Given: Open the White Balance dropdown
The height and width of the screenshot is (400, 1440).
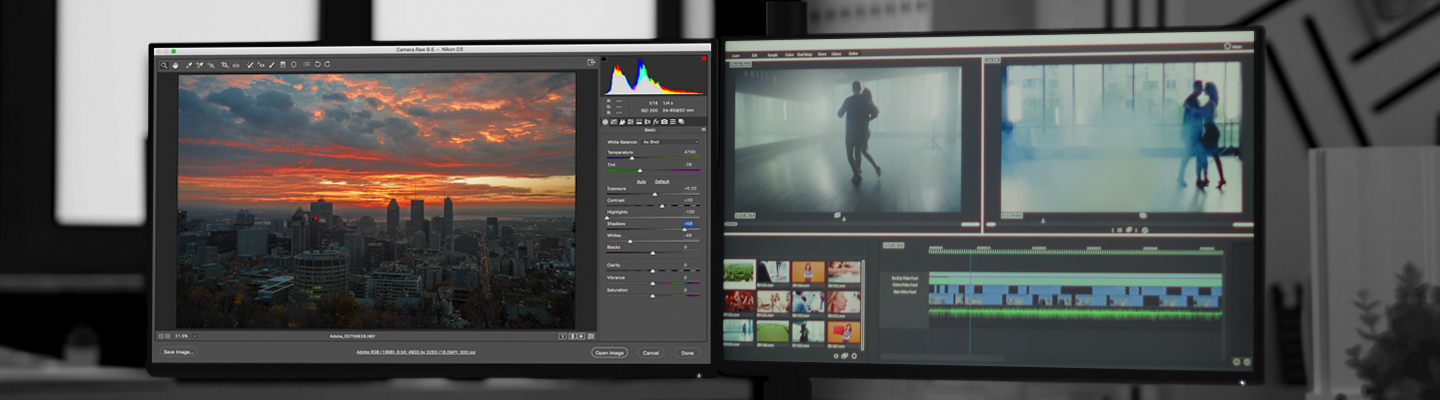Looking at the screenshot, I should tap(668, 142).
